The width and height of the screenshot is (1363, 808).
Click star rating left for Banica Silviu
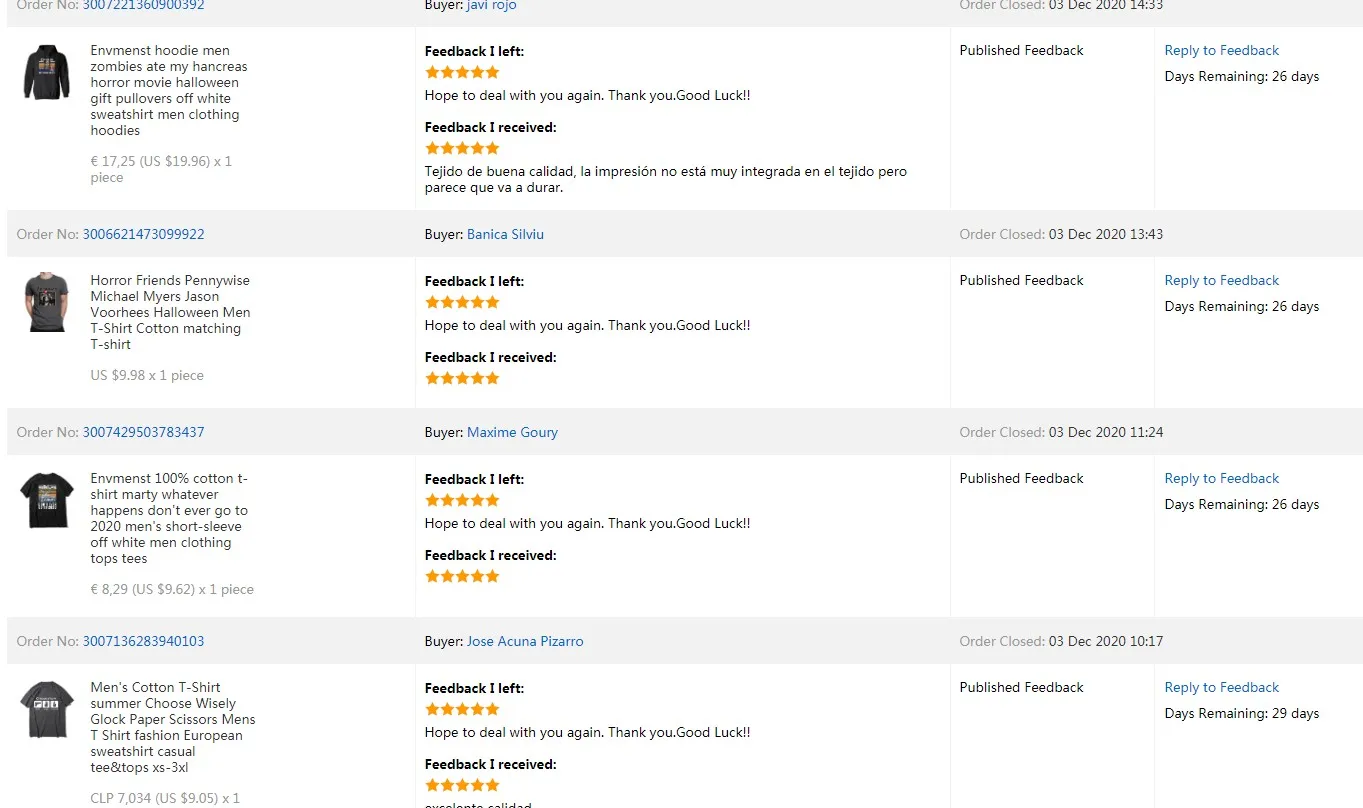pos(462,302)
